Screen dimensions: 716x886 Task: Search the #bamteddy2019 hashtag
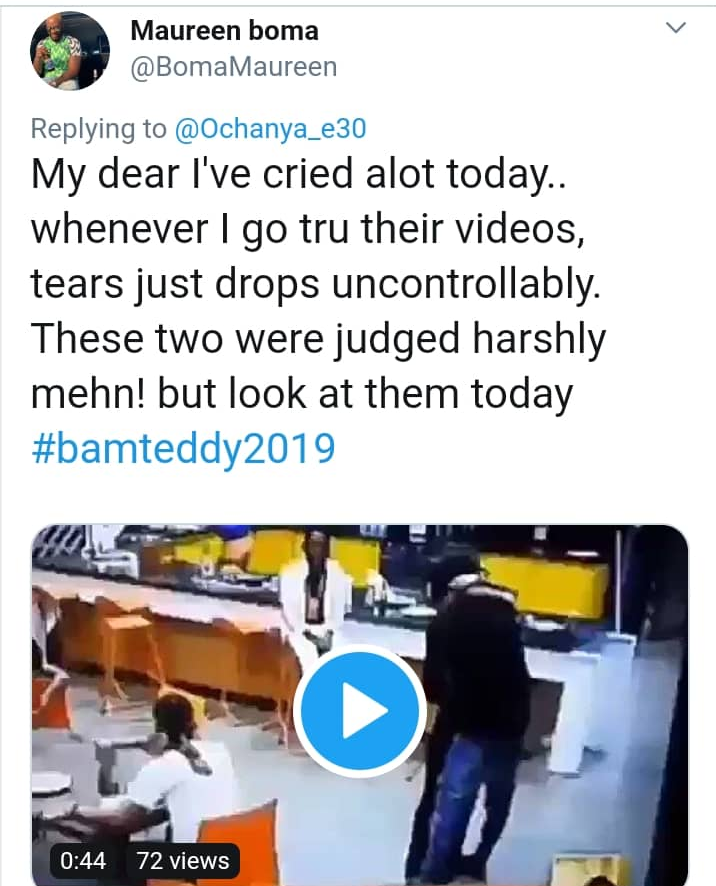point(182,448)
